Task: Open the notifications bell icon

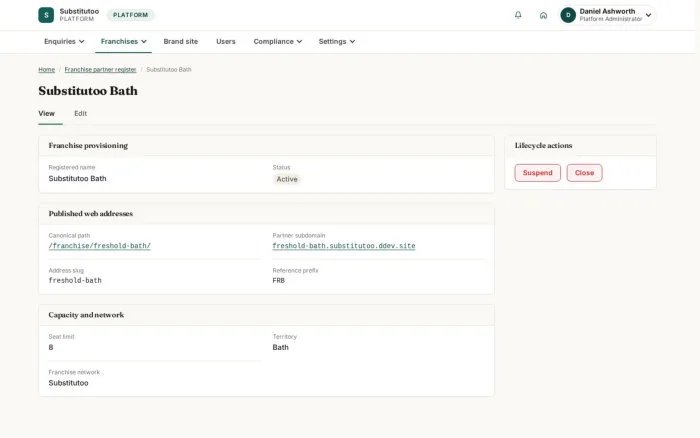Action: coord(518,15)
